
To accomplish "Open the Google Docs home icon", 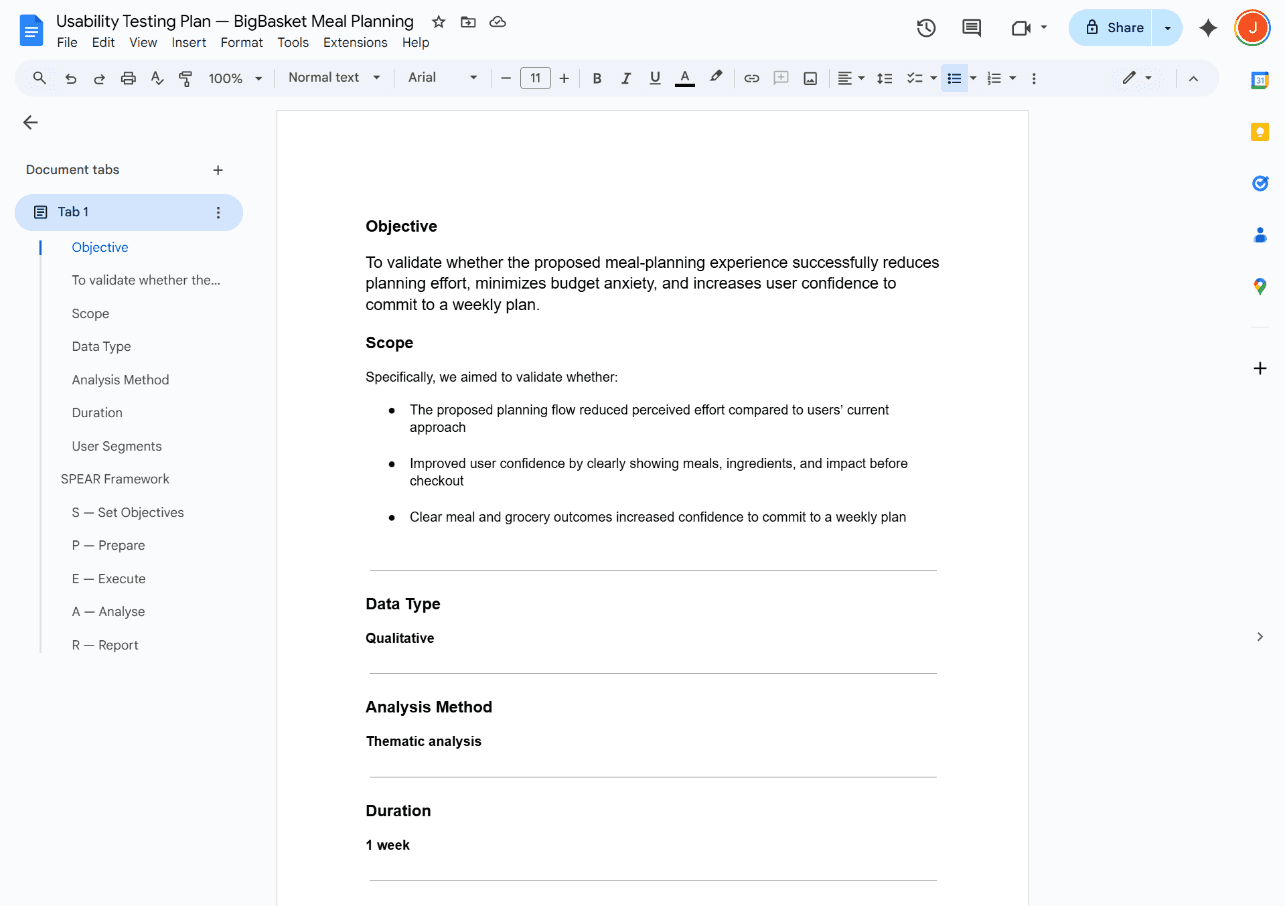I will tap(31, 30).
